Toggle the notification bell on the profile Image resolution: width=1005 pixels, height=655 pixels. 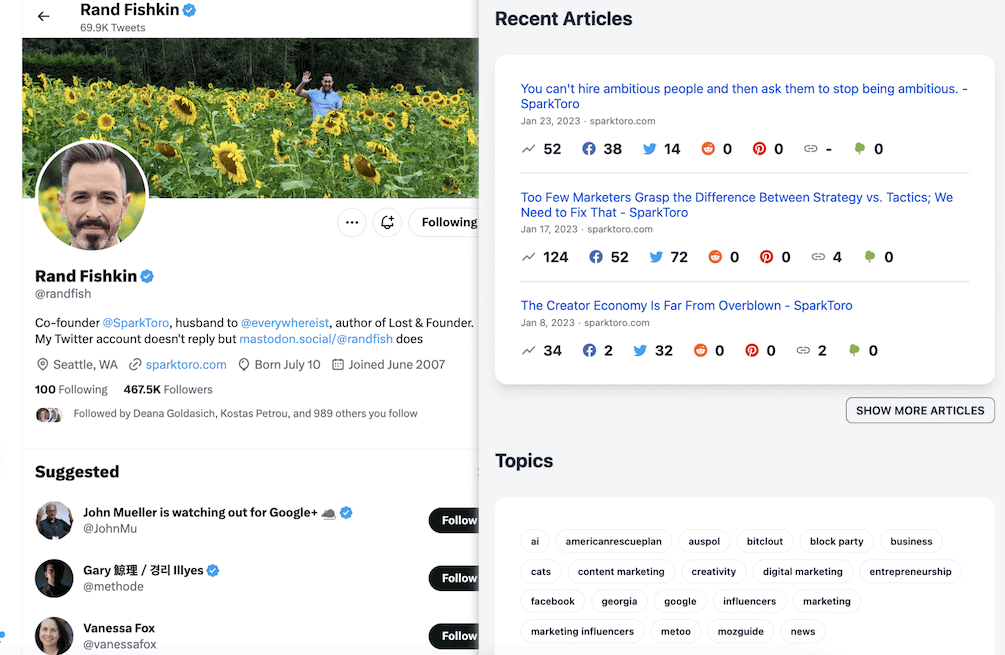(388, 222)
